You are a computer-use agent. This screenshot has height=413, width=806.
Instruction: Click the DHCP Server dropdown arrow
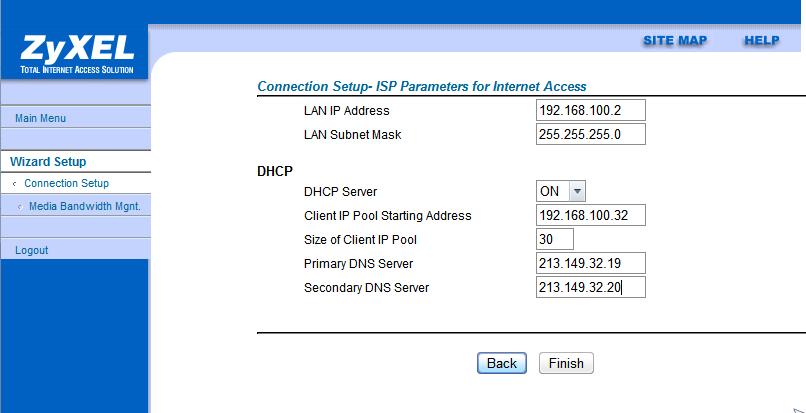[577, 191]
